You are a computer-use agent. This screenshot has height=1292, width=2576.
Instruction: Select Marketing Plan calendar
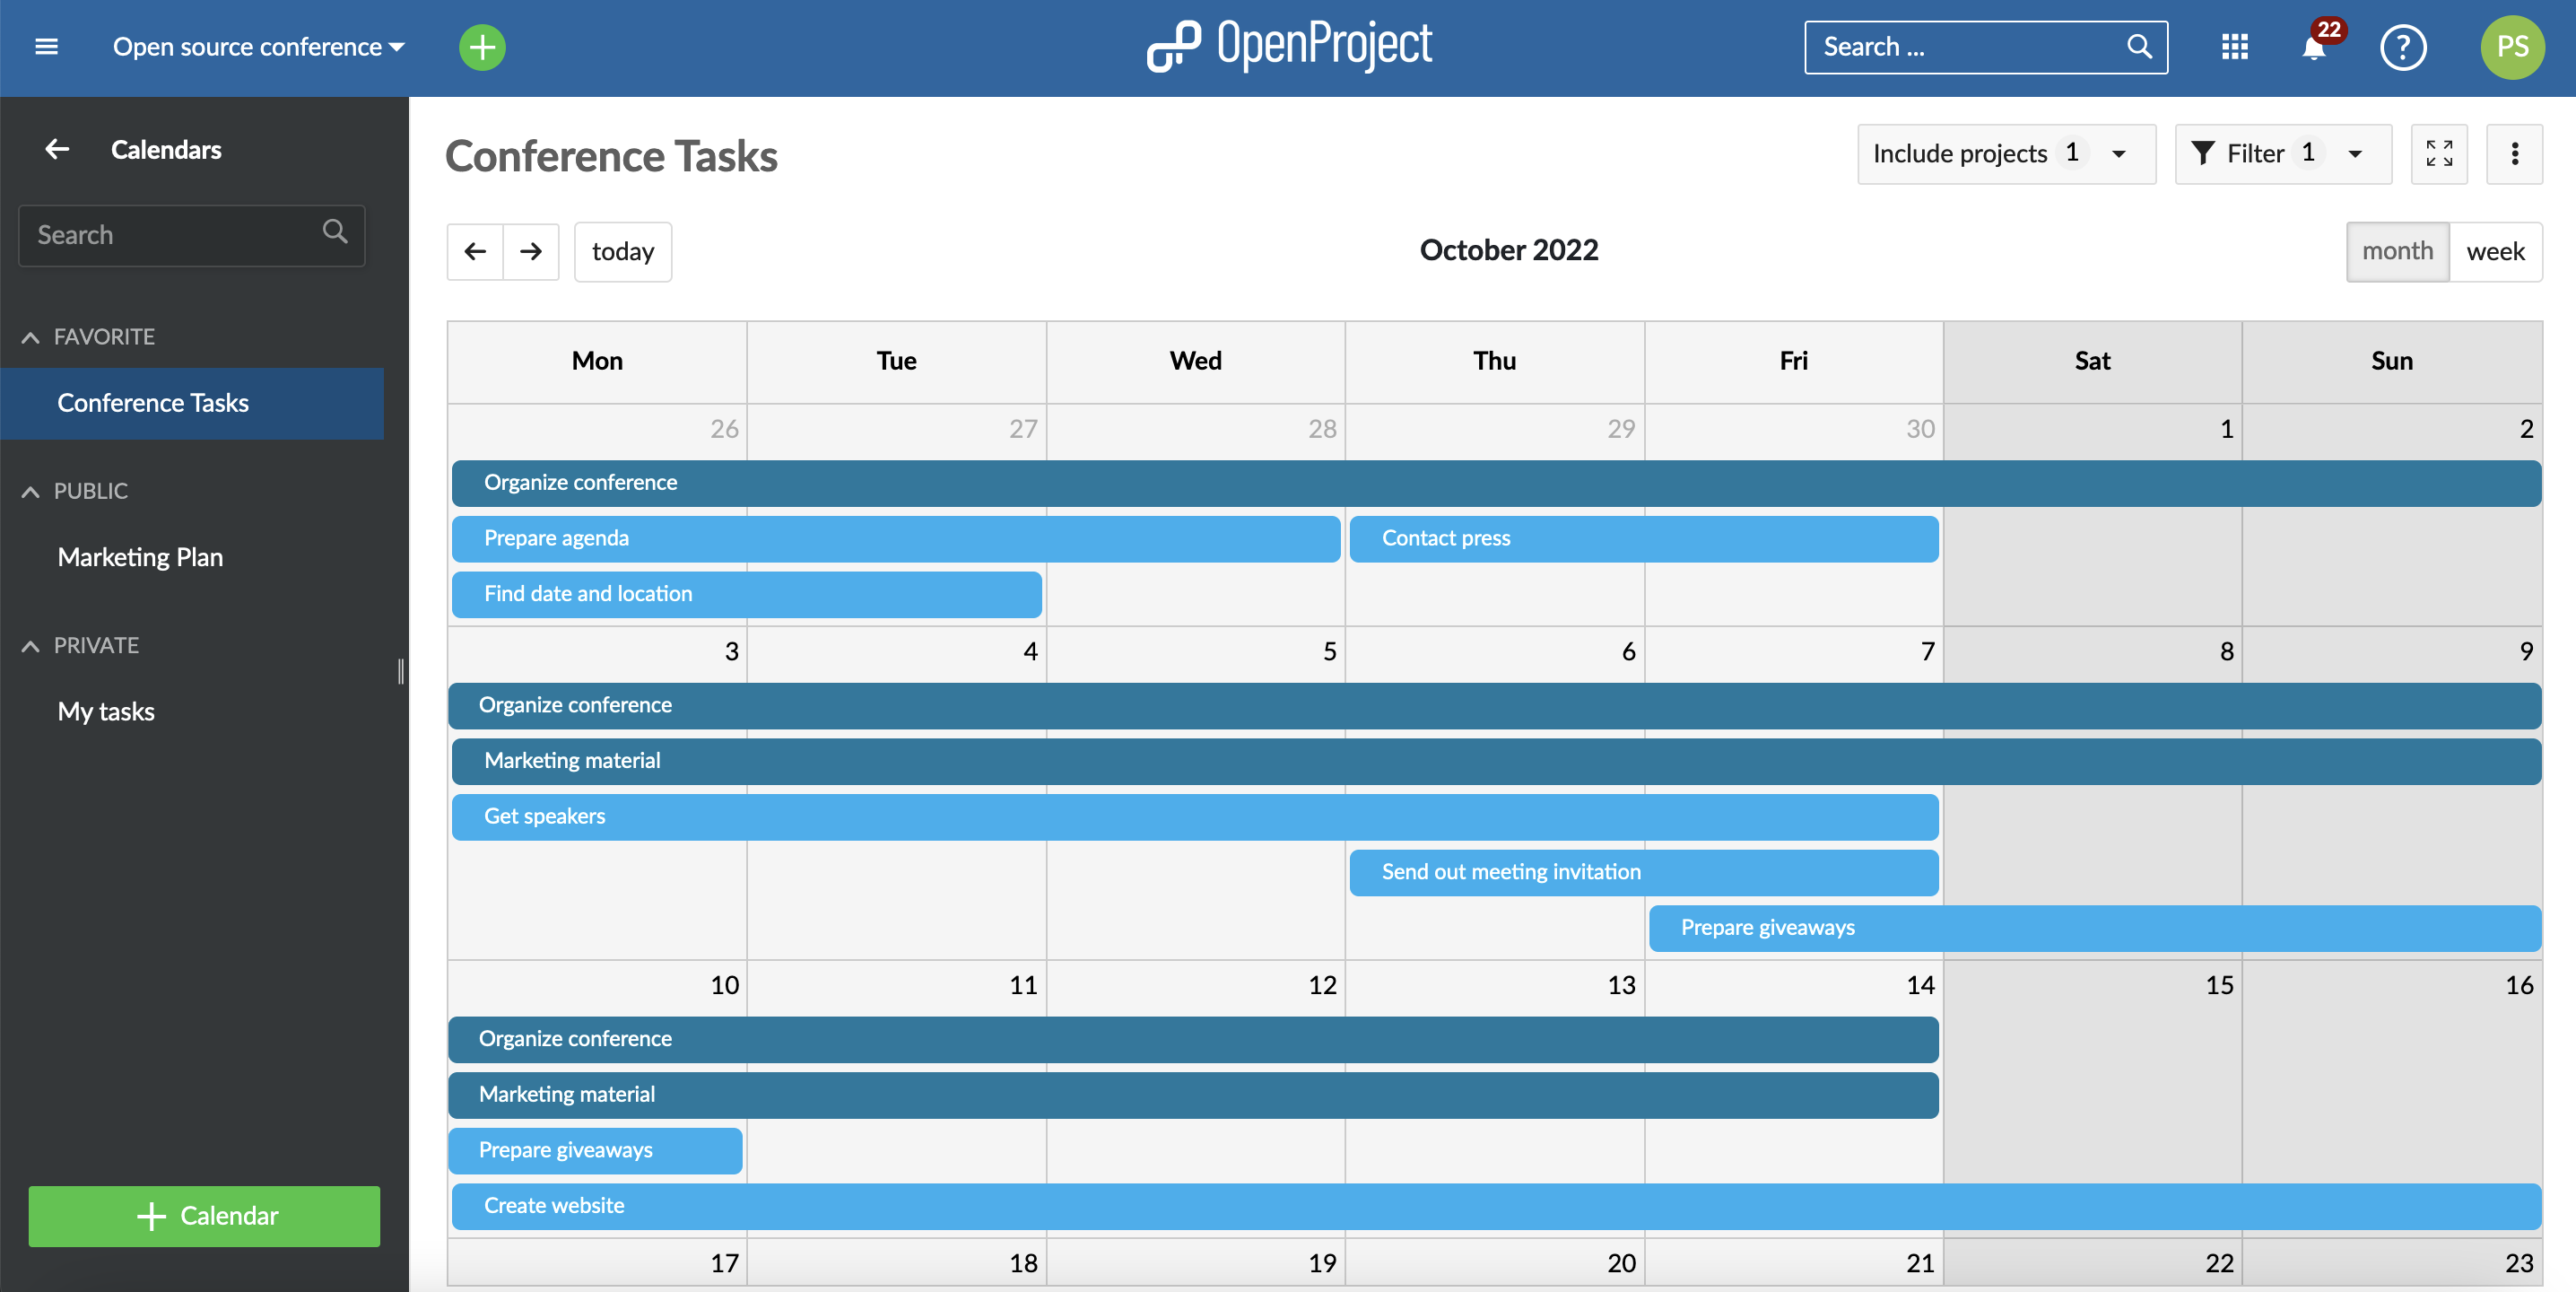click(x=140, y=557)
